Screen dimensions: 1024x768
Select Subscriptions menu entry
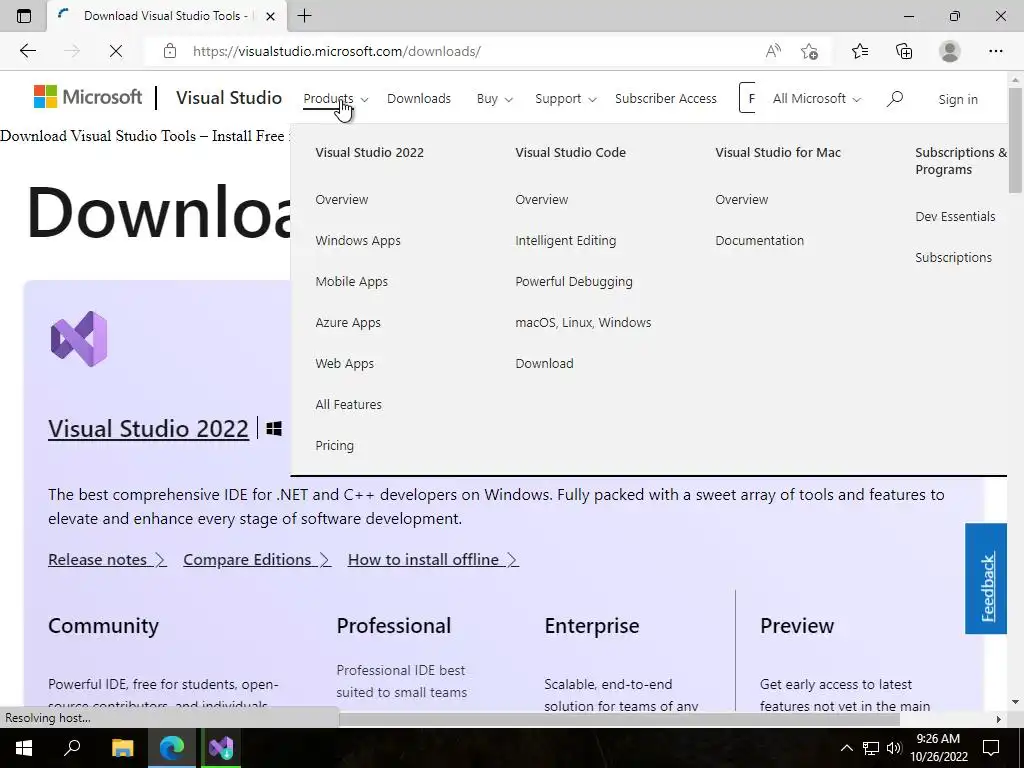click(953, 257)
